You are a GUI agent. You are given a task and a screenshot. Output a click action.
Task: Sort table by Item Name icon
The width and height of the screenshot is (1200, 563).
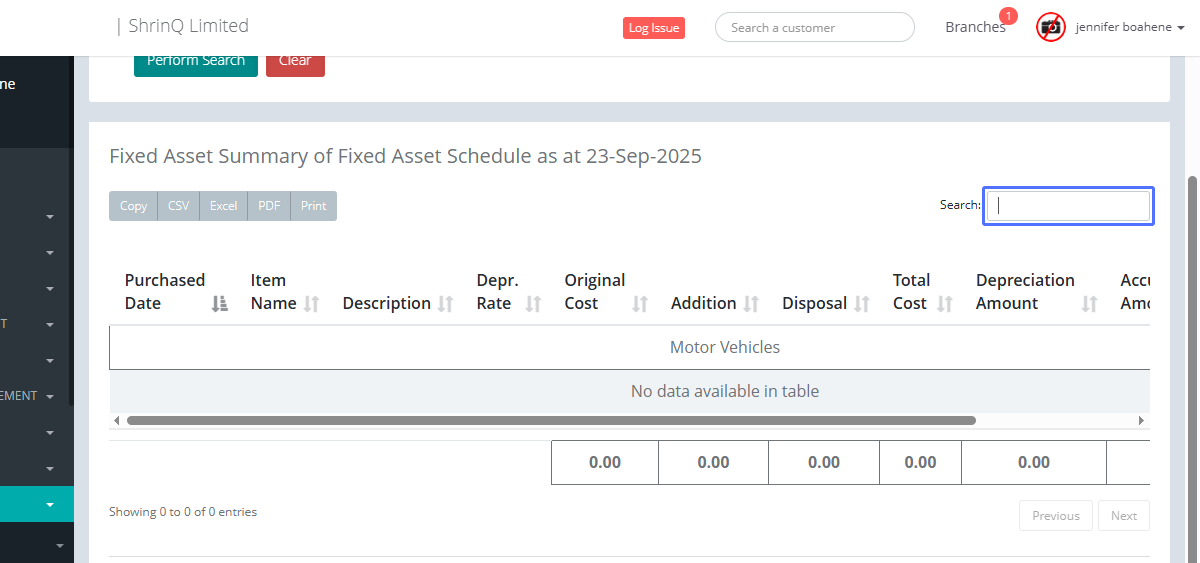(x=312, y=304)
